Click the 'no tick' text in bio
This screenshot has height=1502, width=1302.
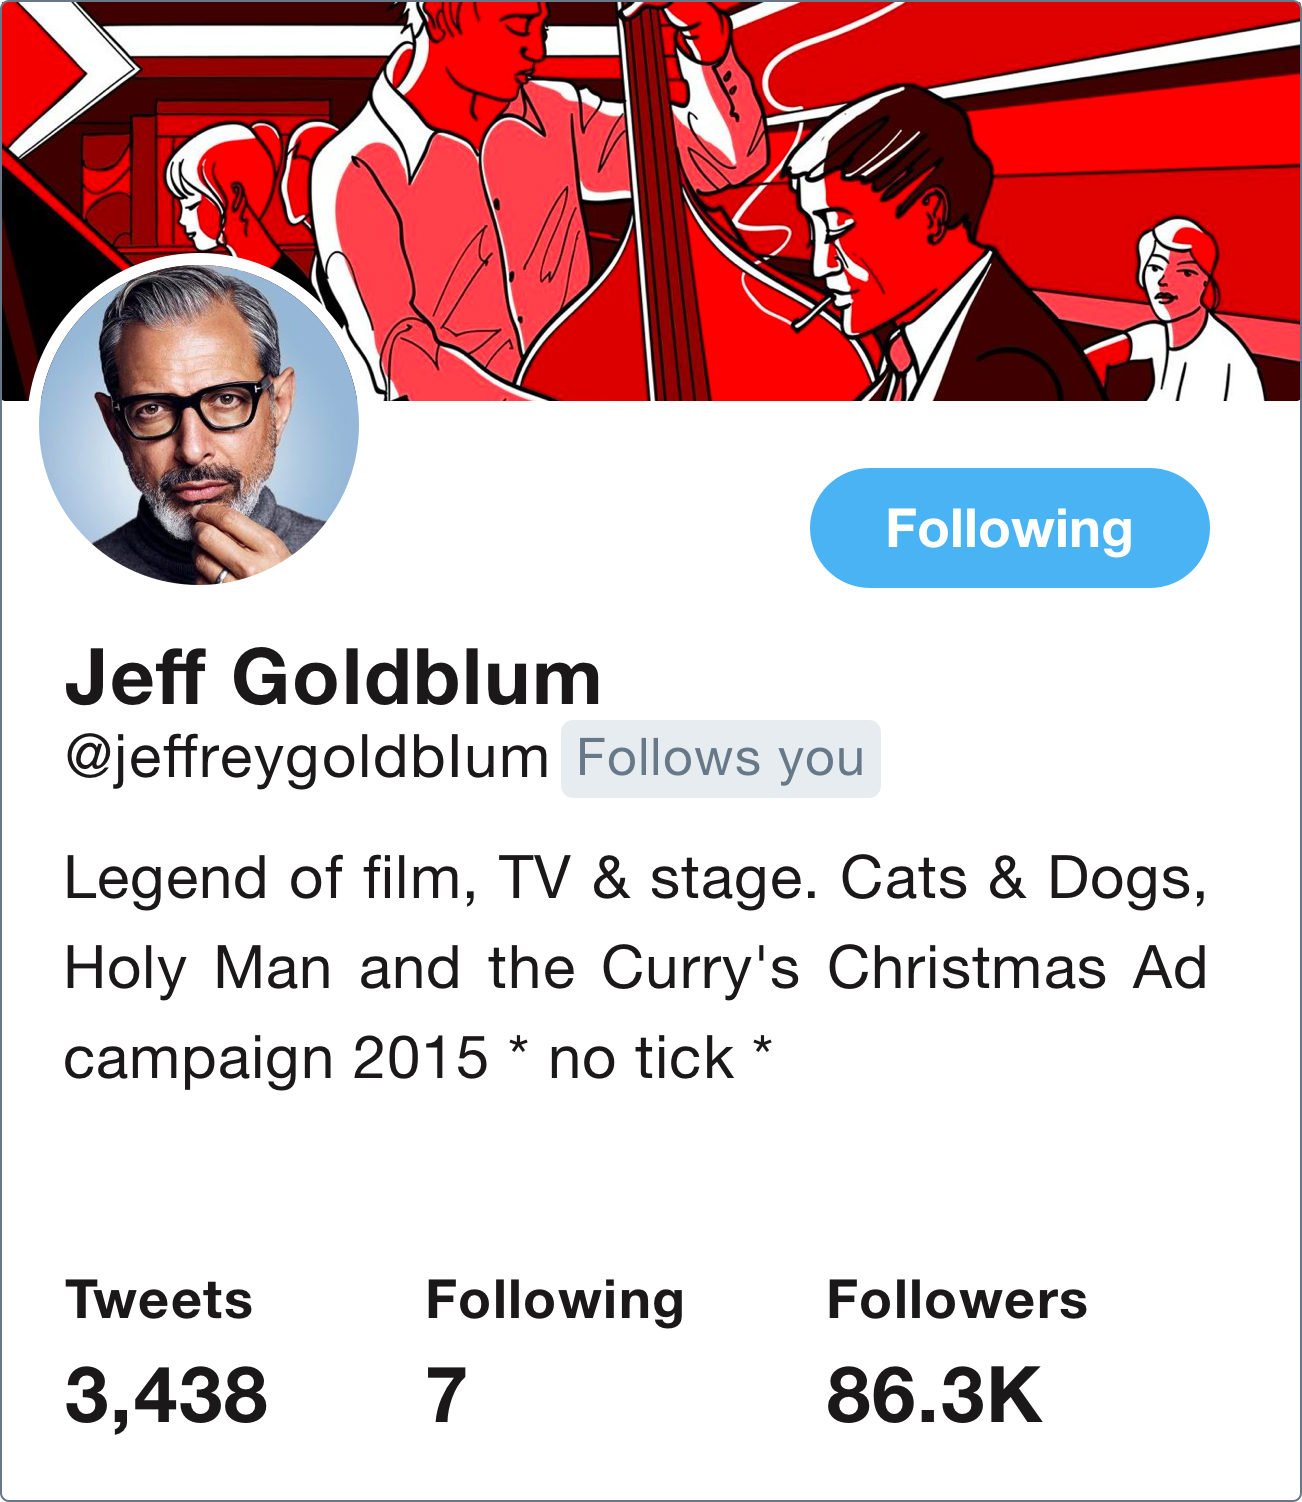click(642, 1058)
